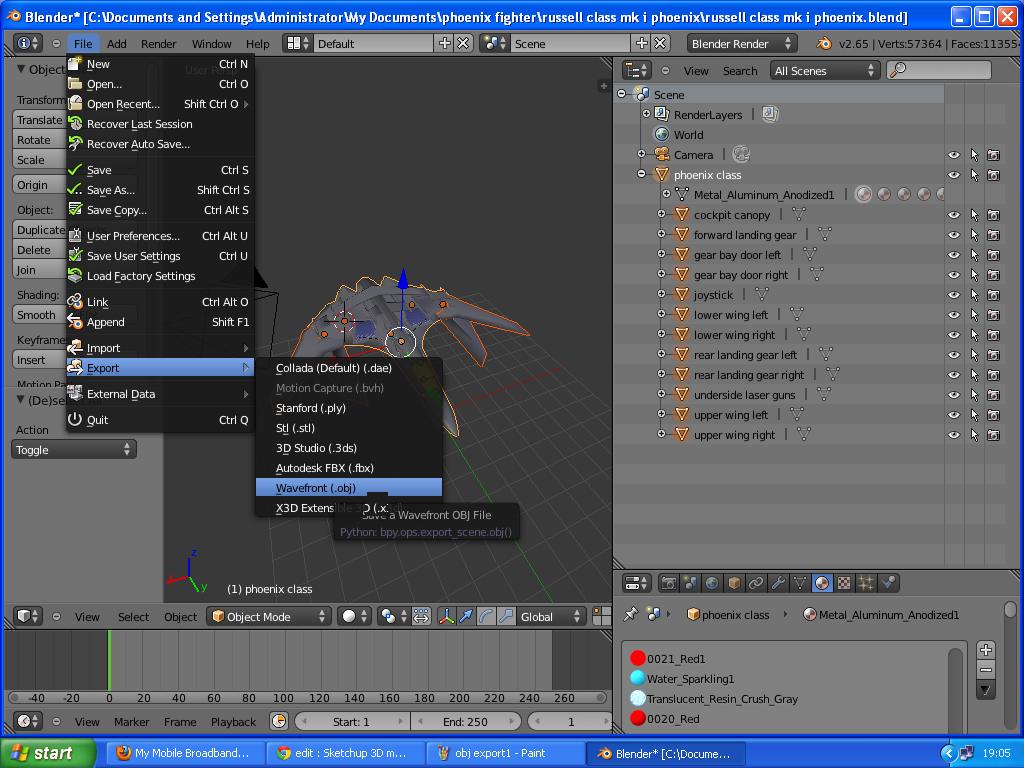Open the Modifiers wrench tab icon
Image resolution: width=1024 pixels, height=768 pixels.
coord(778,583)
